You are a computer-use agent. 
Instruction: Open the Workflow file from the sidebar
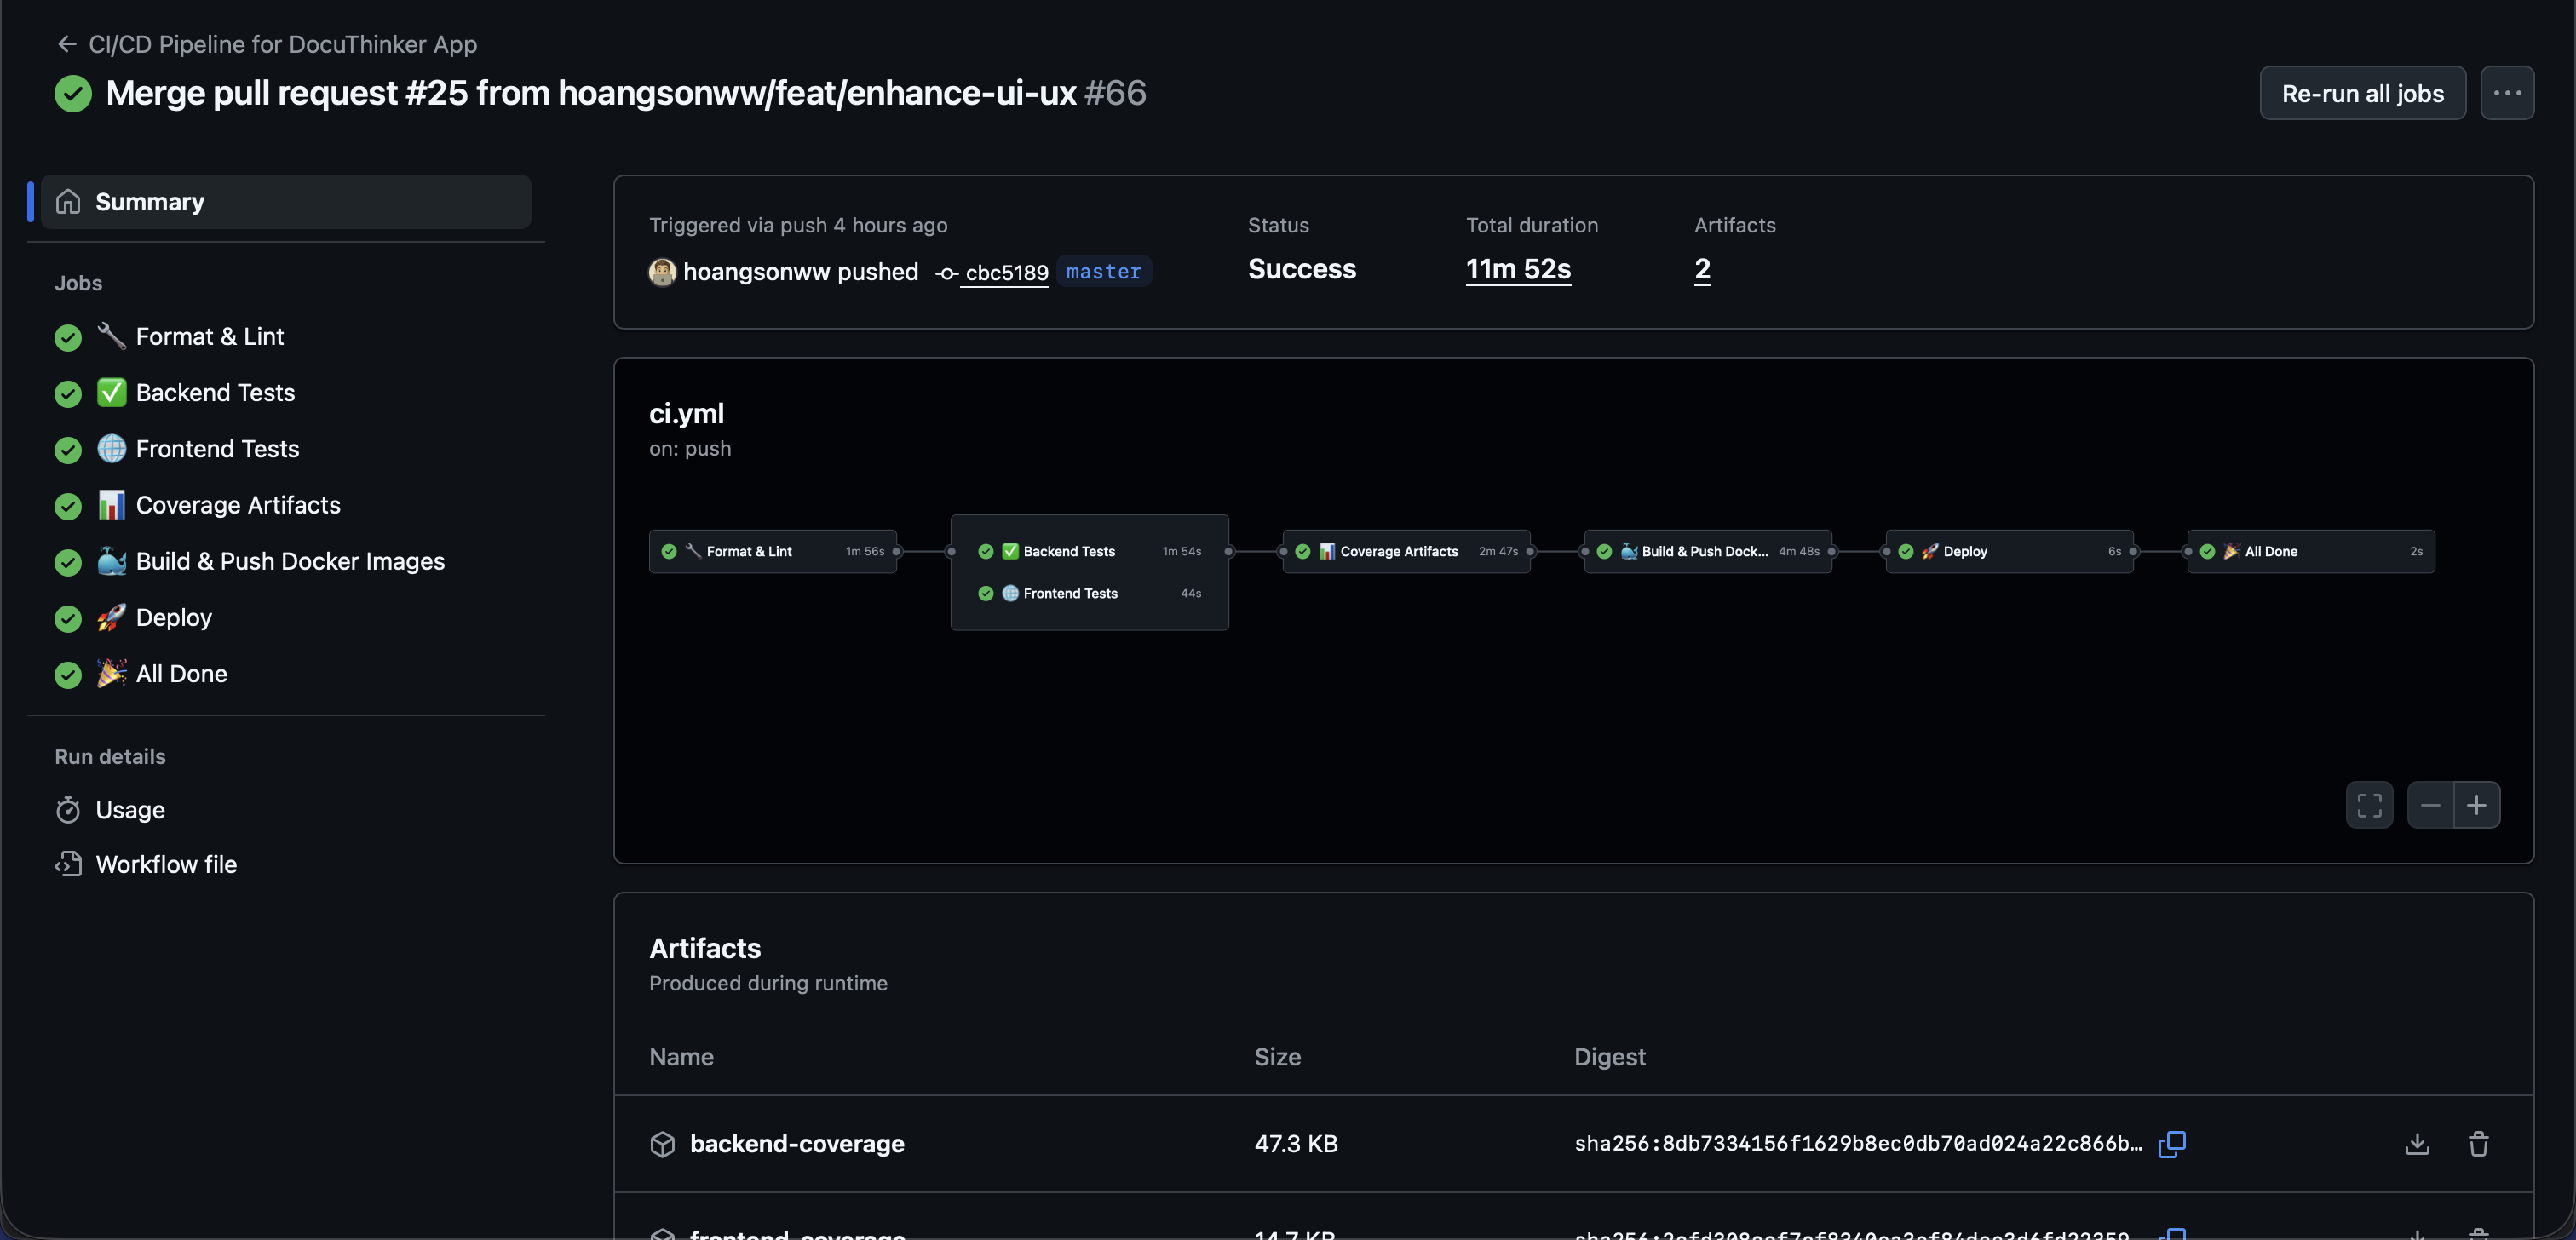click(x=166, y=864)
